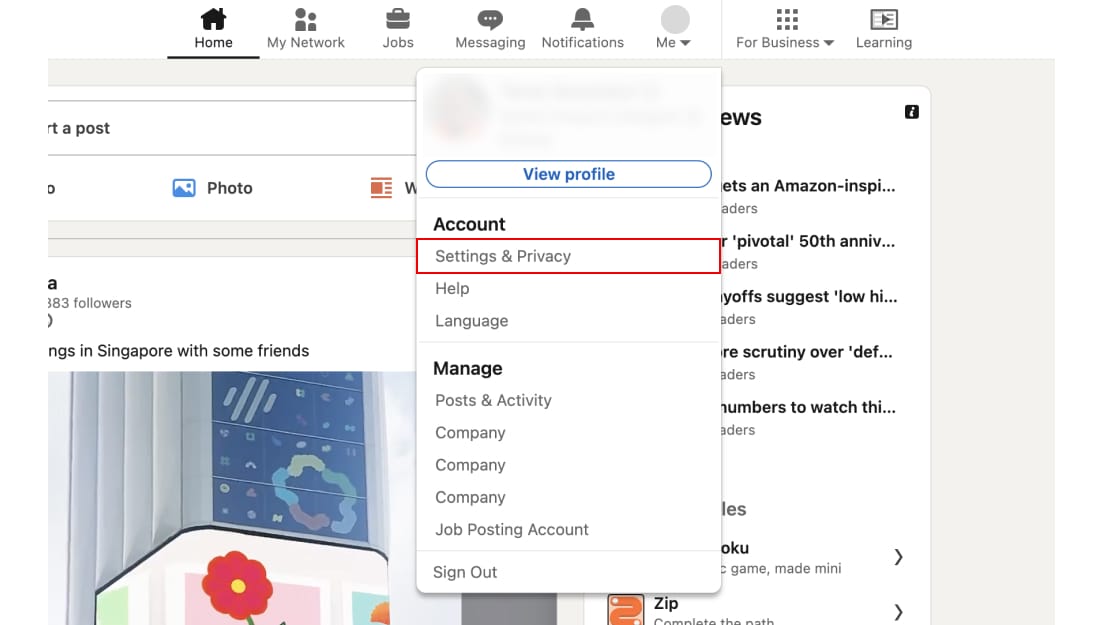Screen dimensions: 1103x625
Task: Click the followers count text
Action: point(89,303)
